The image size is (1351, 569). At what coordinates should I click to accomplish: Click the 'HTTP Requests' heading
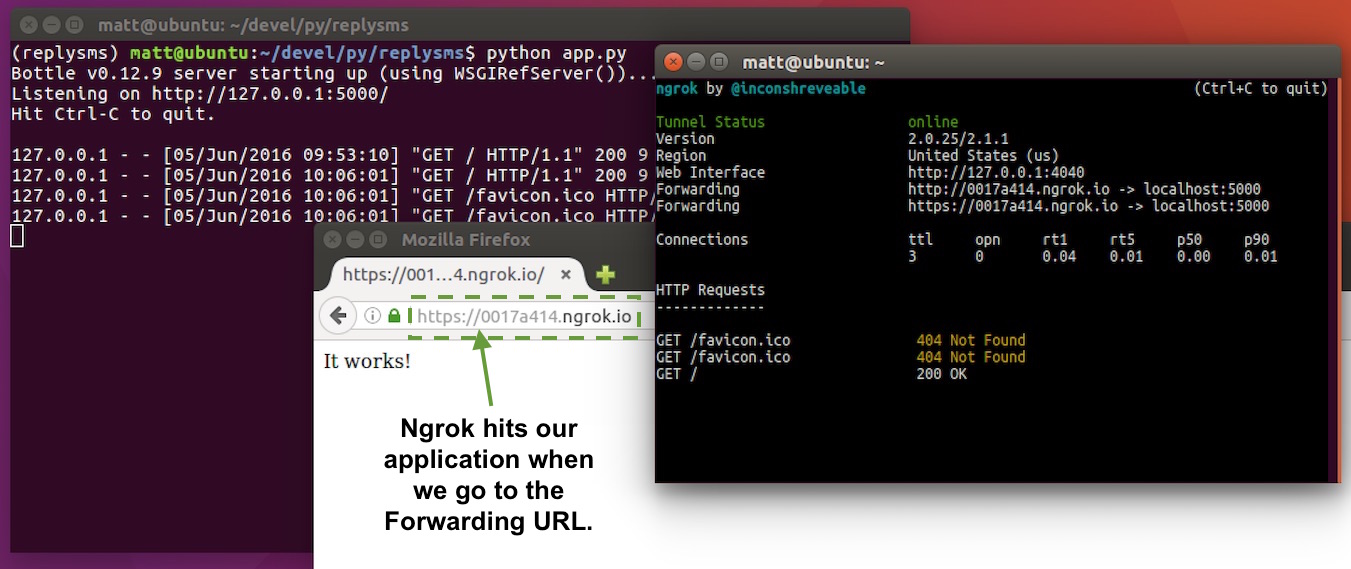tap(710, 290)
